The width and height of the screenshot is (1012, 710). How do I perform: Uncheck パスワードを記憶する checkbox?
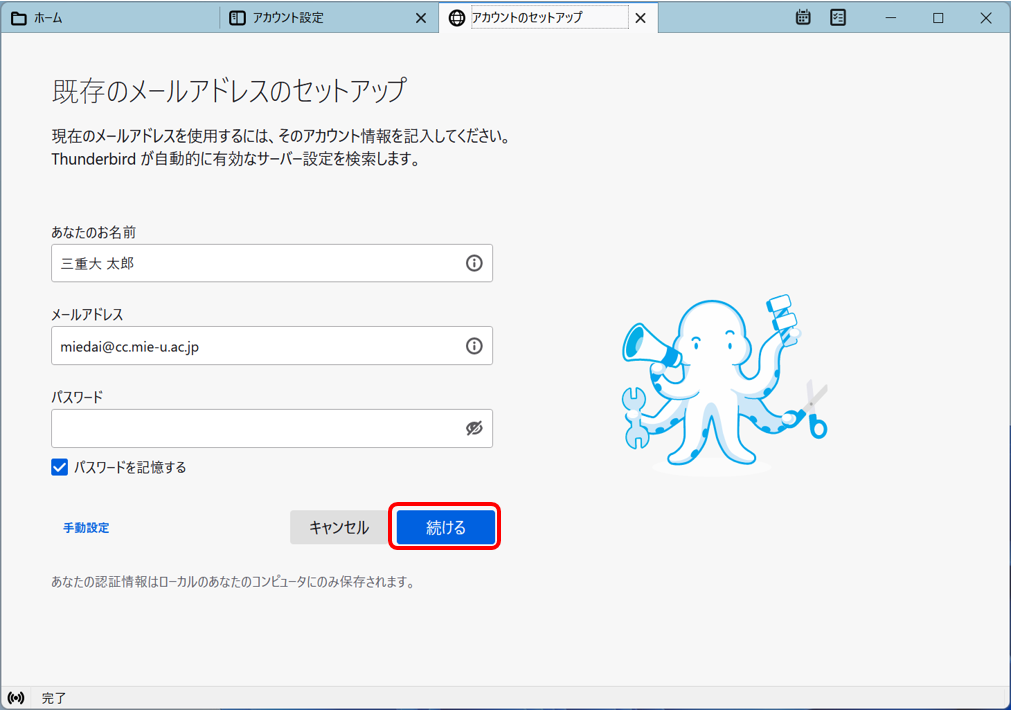tap(59, 467)
